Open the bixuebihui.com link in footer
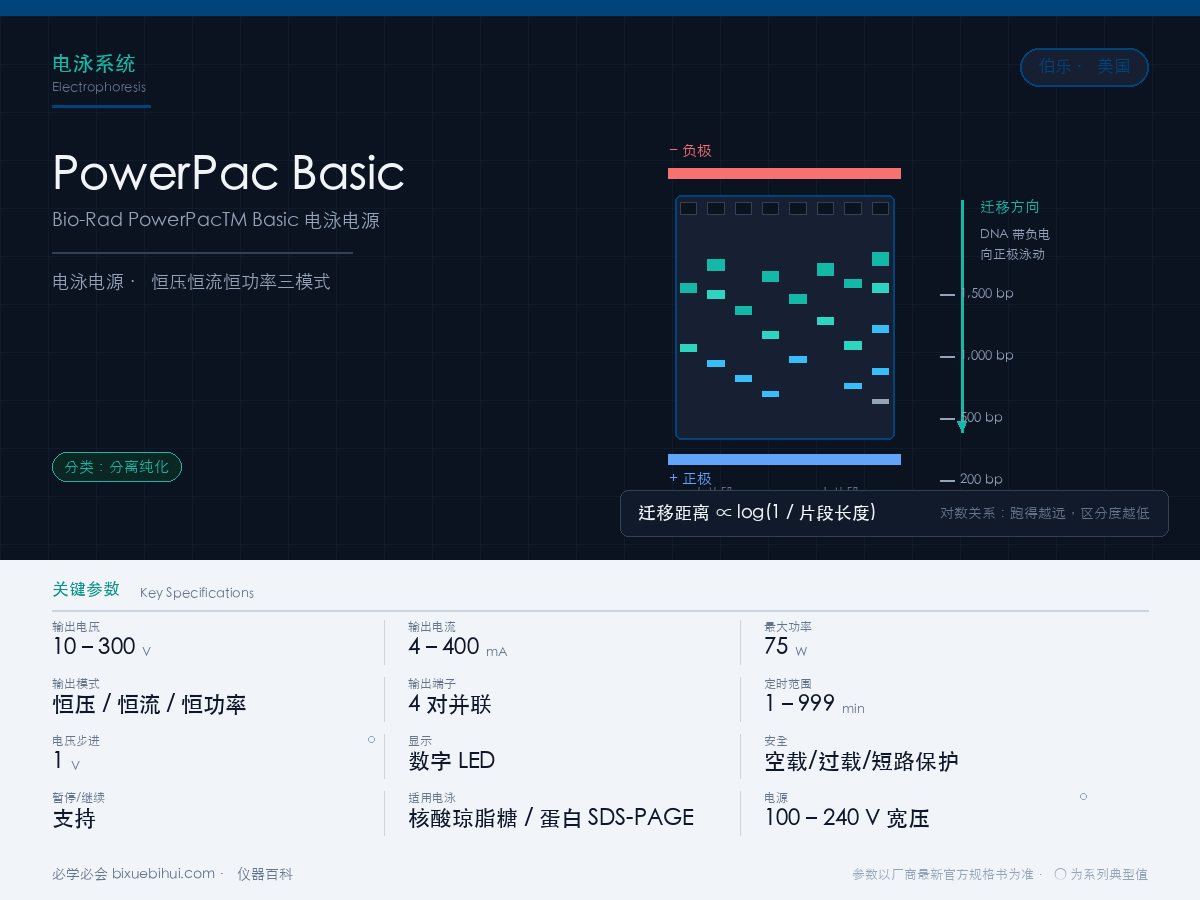The height and width of the screenshot is (900, 1200). tap(163, 874)
